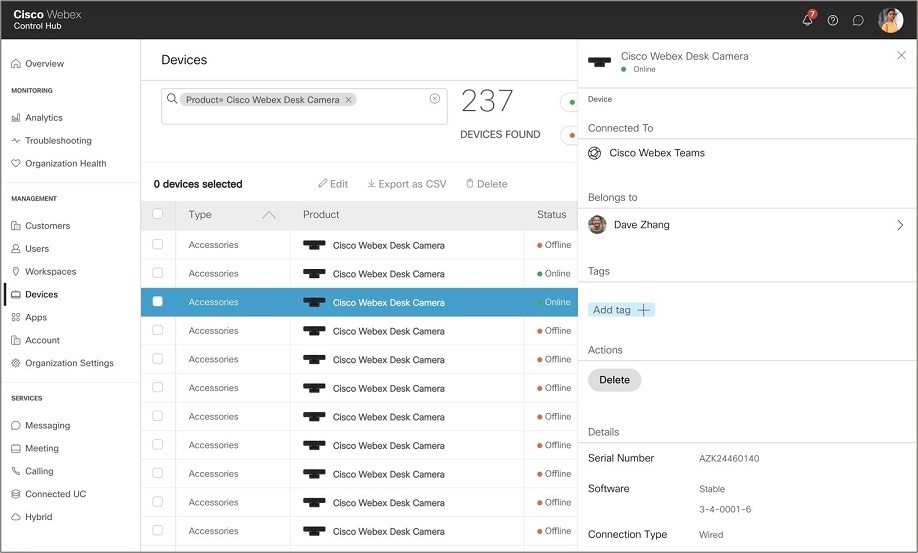This screenshot has height=553, width=918.
Task: Click the plus icon on Add tag
Action: (x=643, y=310)
